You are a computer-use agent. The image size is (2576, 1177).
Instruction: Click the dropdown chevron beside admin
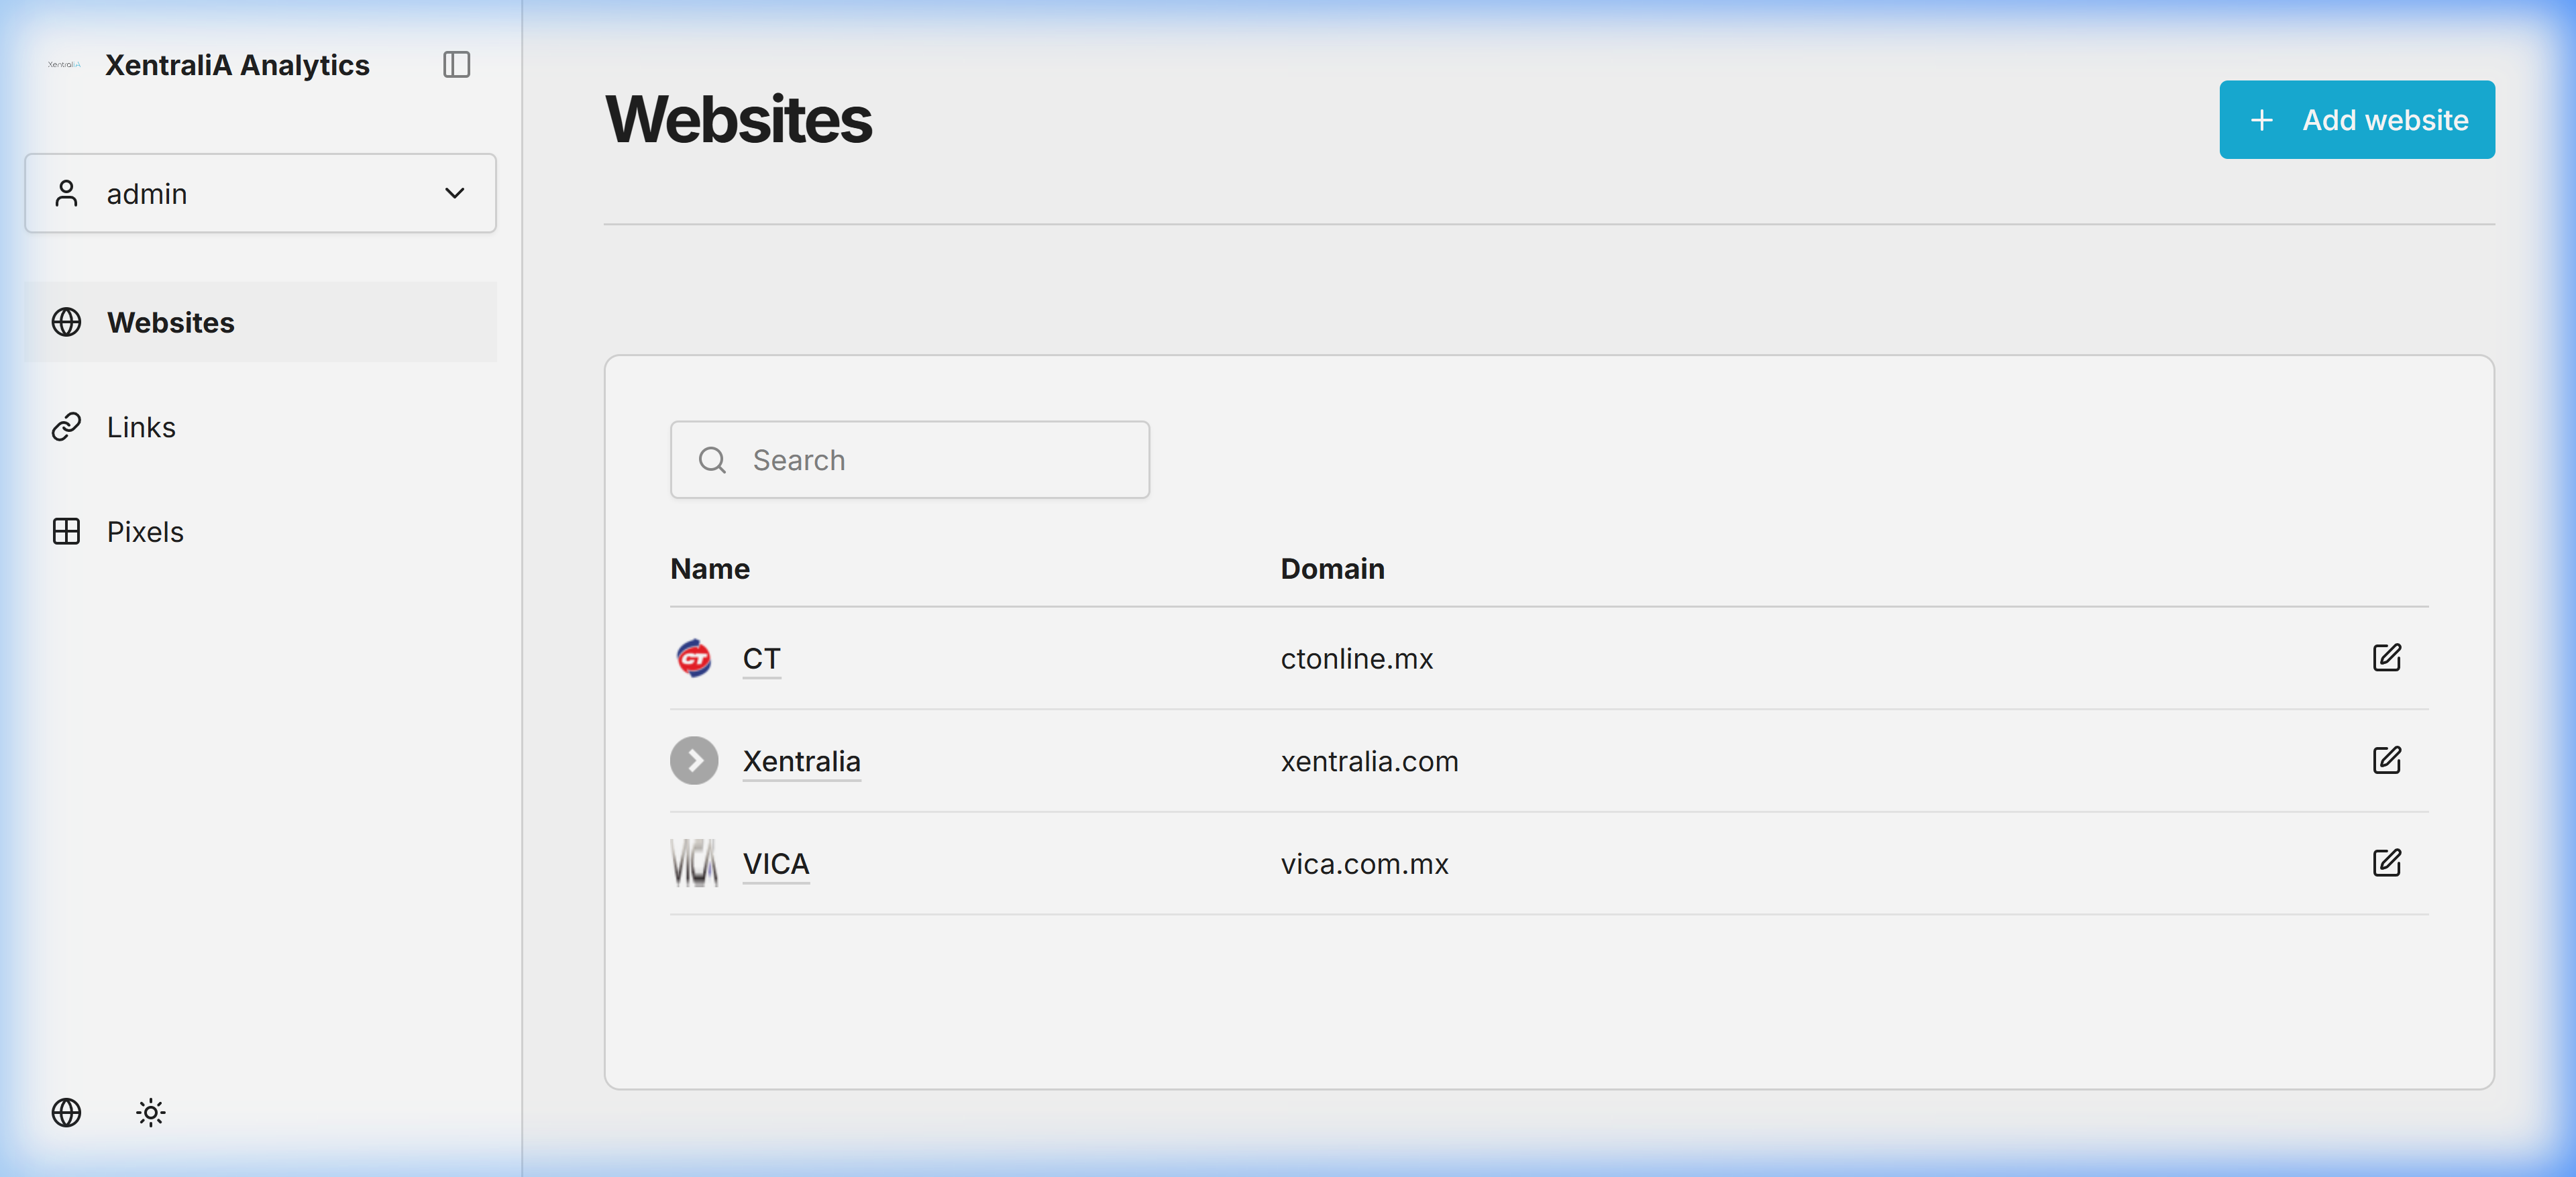pyautogui.click(x=455, y=193)
